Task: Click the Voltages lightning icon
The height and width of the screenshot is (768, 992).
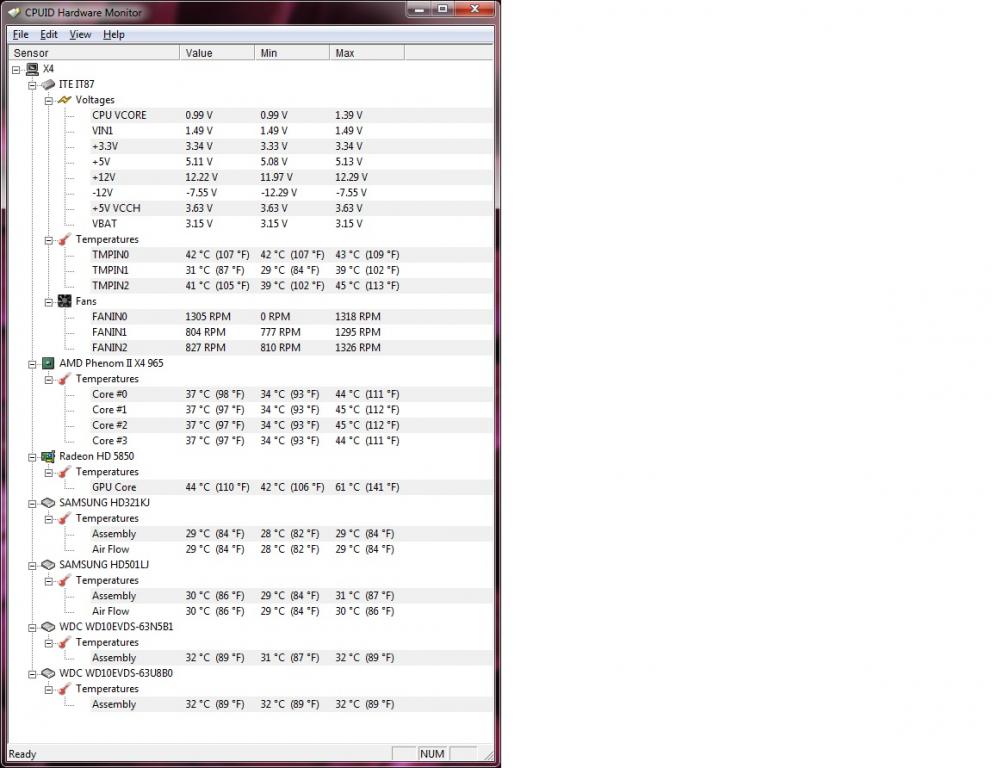Action: pos(65,100)
